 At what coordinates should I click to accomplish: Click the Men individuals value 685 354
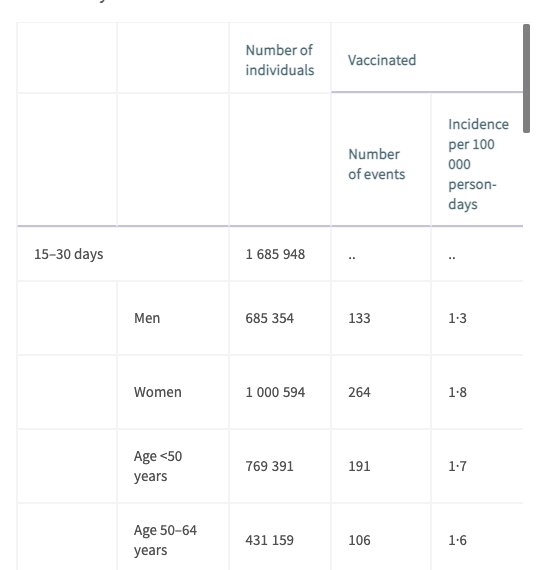point(269,318)
